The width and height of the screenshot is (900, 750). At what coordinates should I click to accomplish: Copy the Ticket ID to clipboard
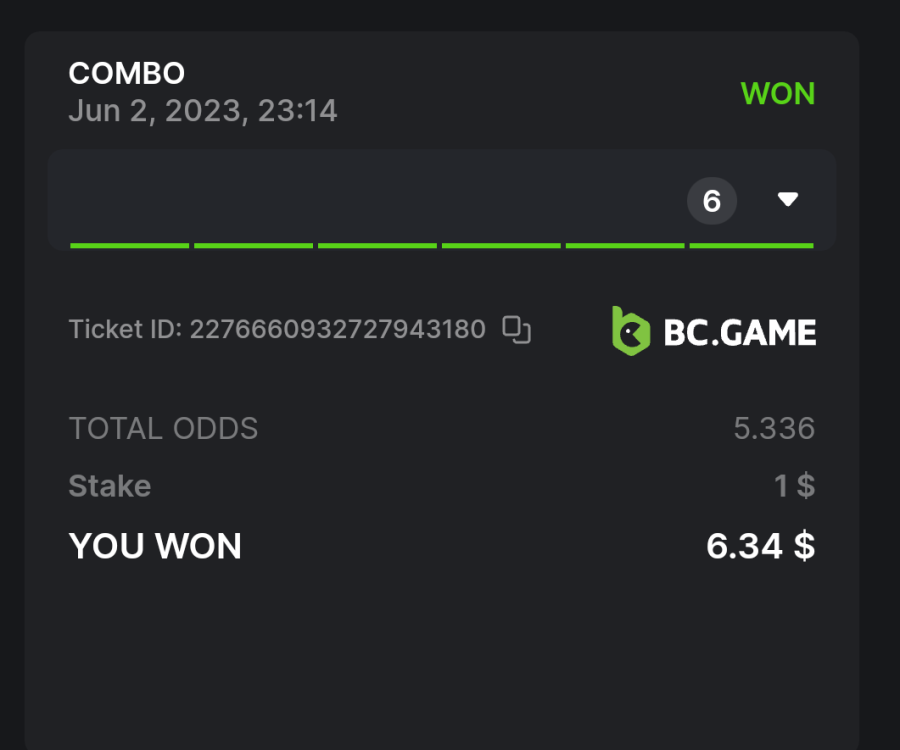pyautogui.click(x=516, y=330)
